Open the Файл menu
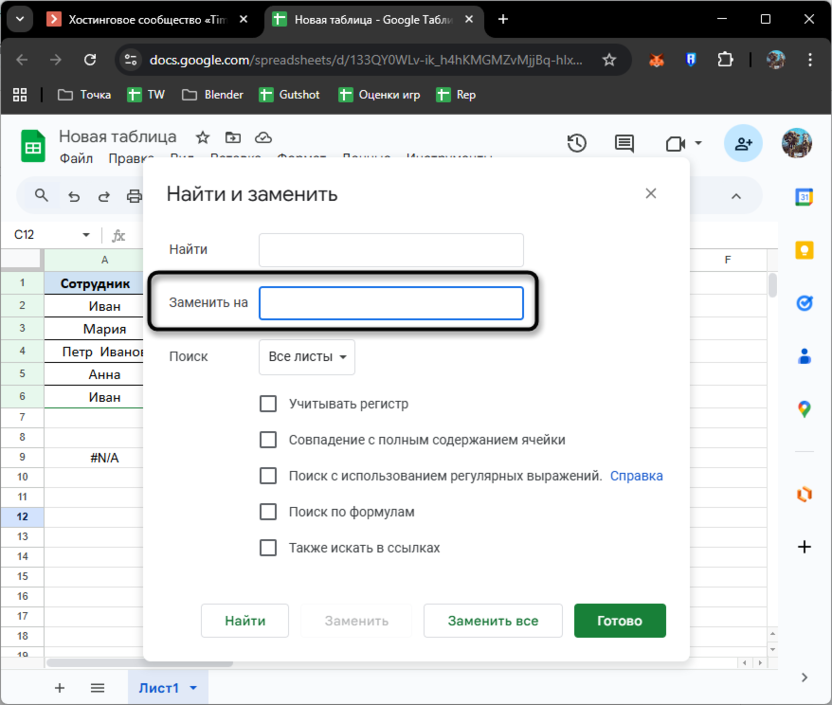Image resolution: width=832 pixels, height=705 pixels. coord(76,159)
